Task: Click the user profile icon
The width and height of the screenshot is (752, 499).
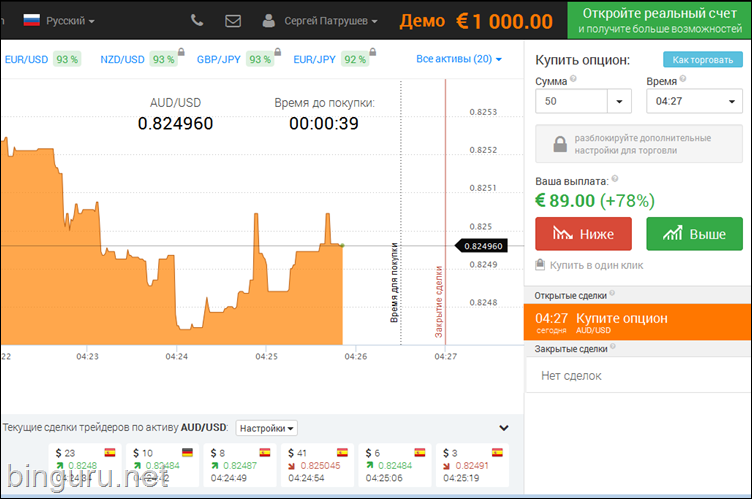Action: pyautogui.click(x=268, y=20)
